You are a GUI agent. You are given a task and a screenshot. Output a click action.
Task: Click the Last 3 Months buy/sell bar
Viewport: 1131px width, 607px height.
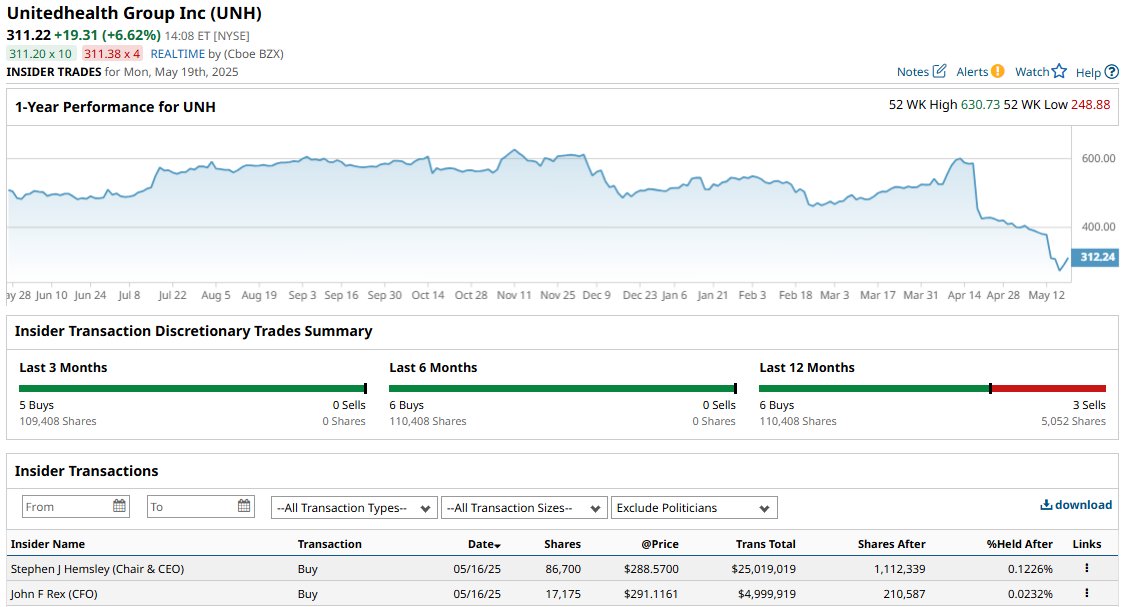(x=193, y=389)
